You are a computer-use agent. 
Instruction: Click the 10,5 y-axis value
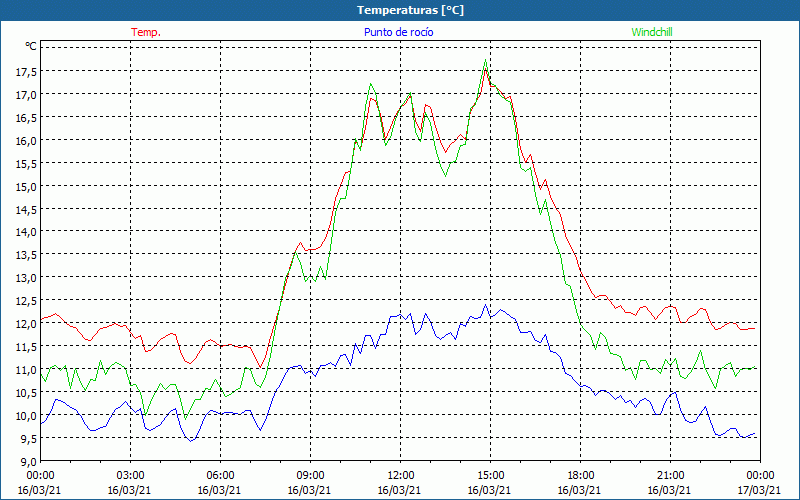click(27, 393)
